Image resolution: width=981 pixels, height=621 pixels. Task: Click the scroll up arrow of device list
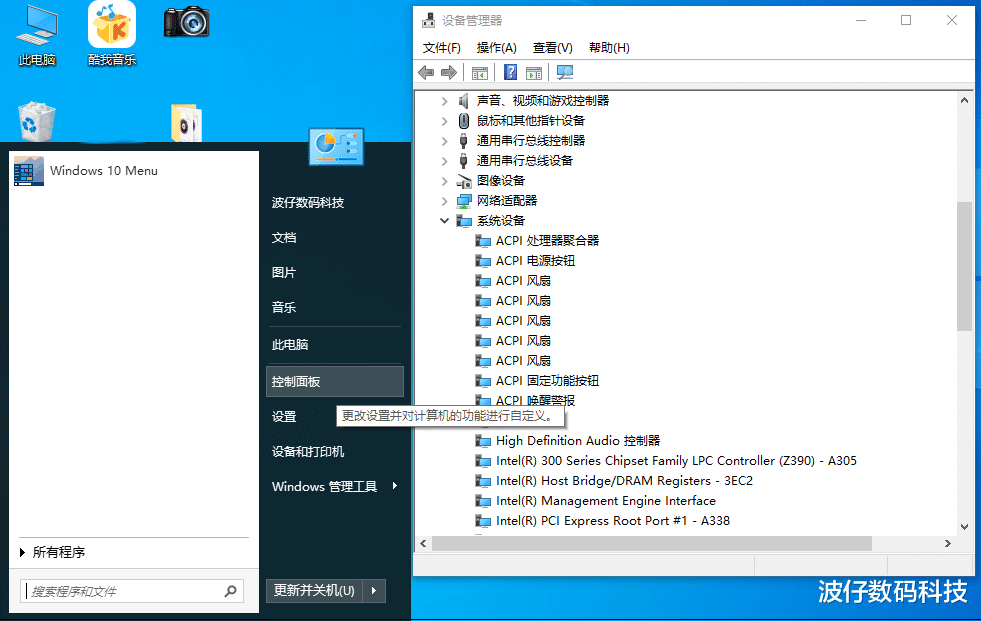click(x=964, y=100)
